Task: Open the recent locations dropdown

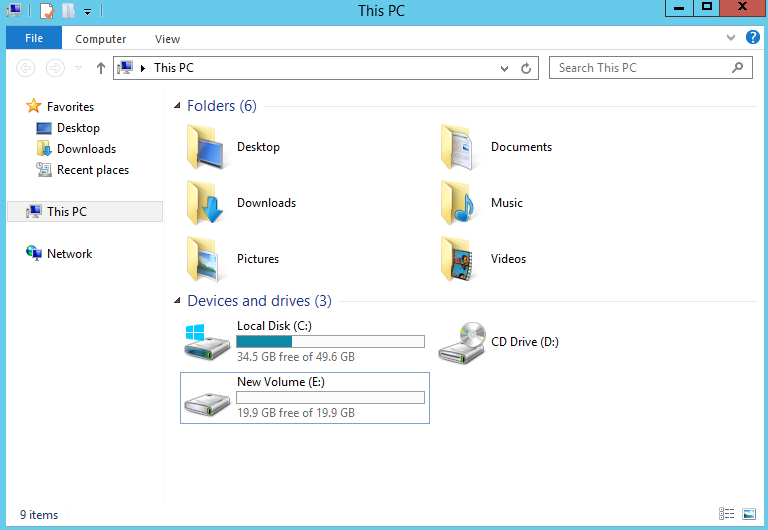Action: point(78,68)
